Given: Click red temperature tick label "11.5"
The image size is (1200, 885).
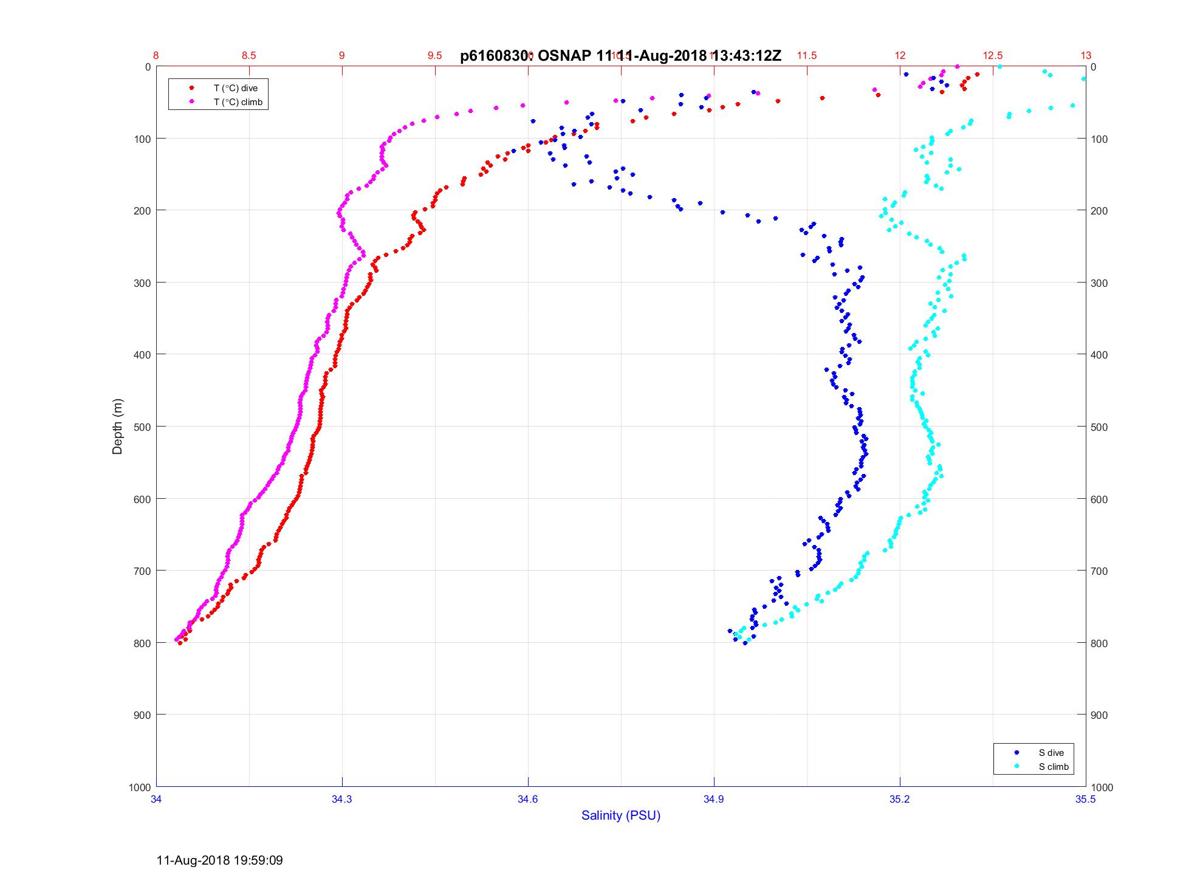Looking at the screenshot, I should click(807, 56).
